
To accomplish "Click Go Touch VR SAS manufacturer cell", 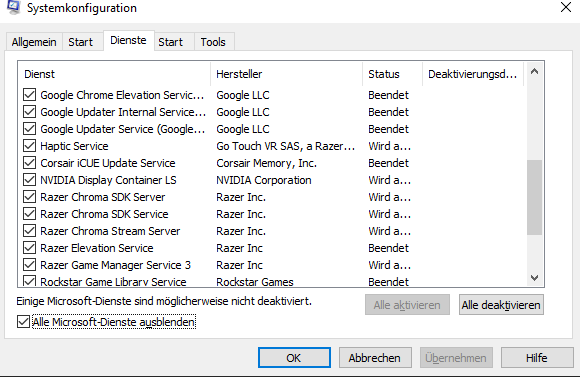I will 286,146.
